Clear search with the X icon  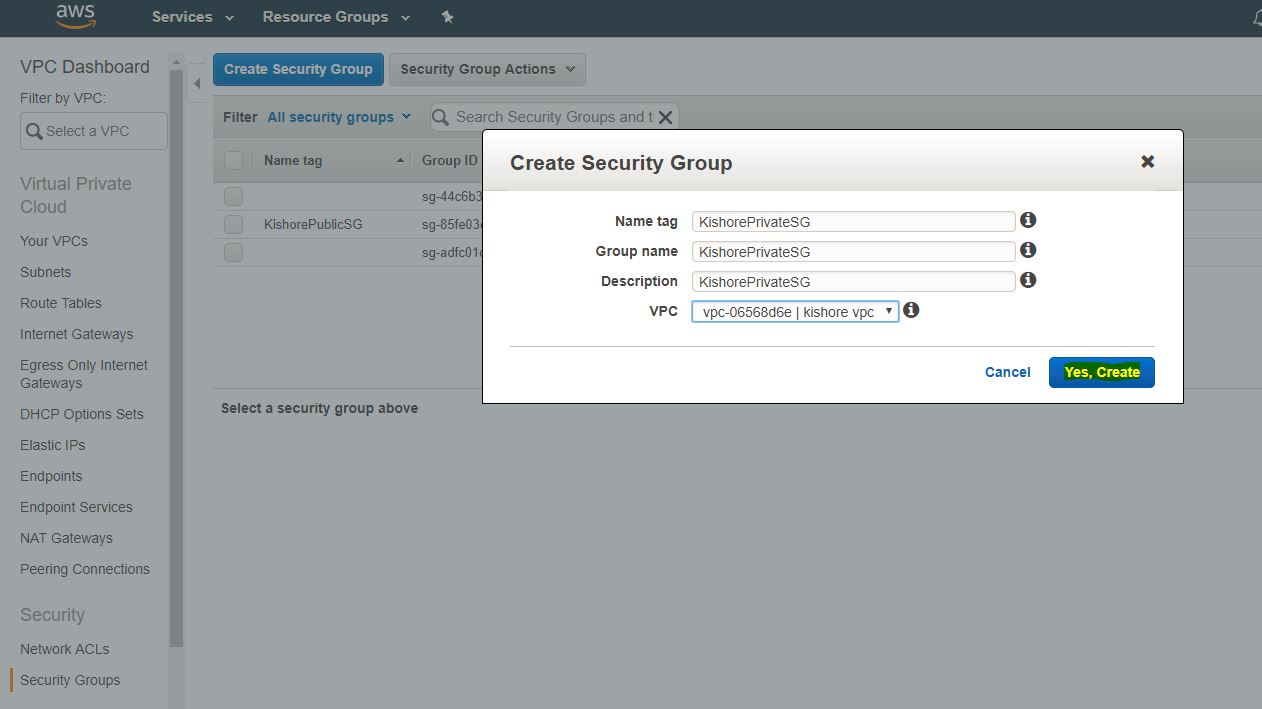665,117
